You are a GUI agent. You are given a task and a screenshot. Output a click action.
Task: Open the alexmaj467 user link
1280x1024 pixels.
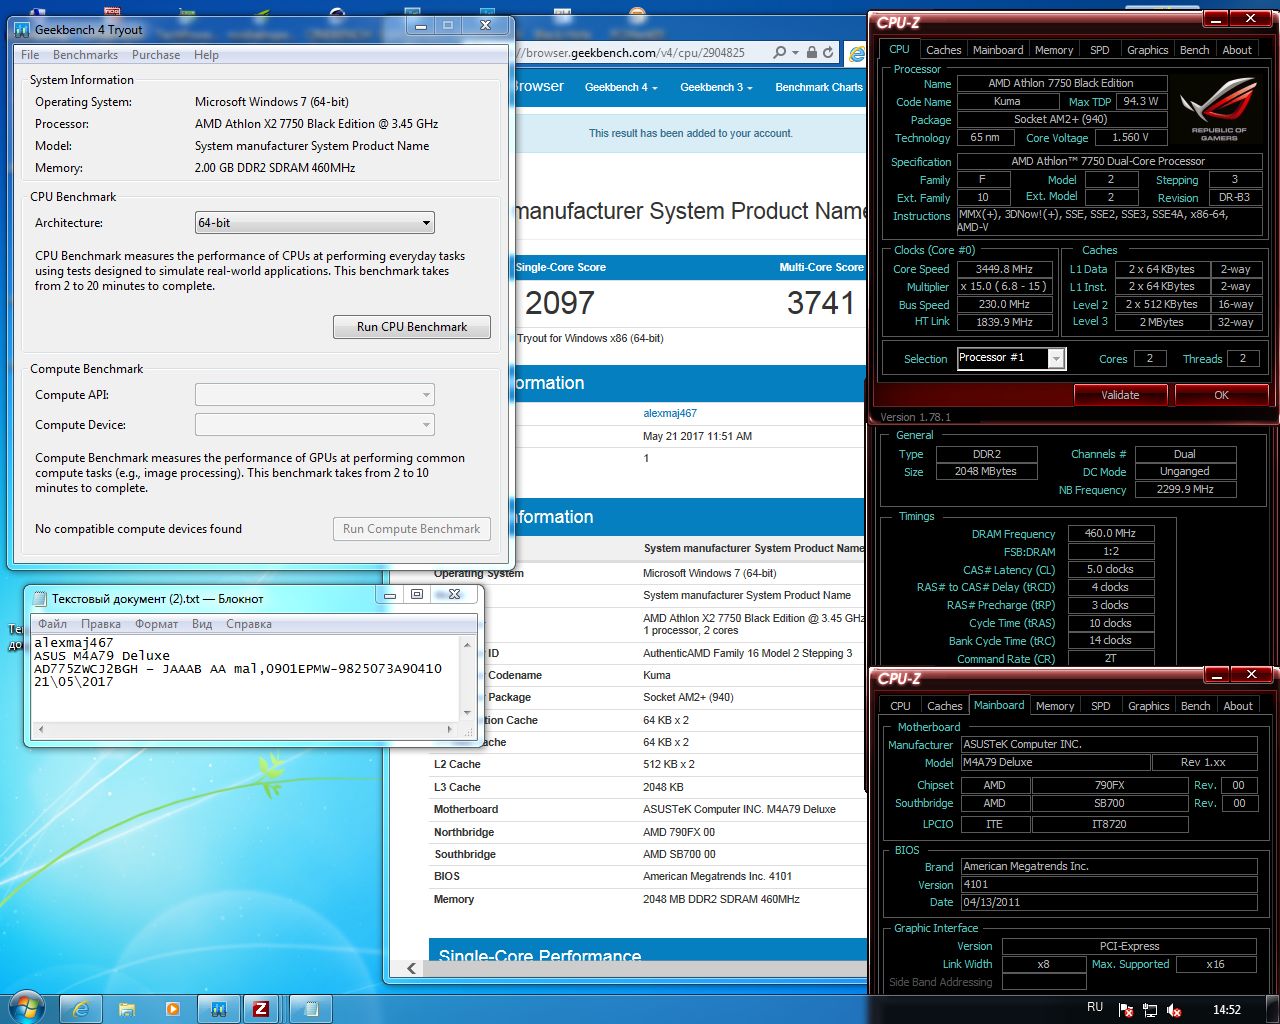click(670, 413)
